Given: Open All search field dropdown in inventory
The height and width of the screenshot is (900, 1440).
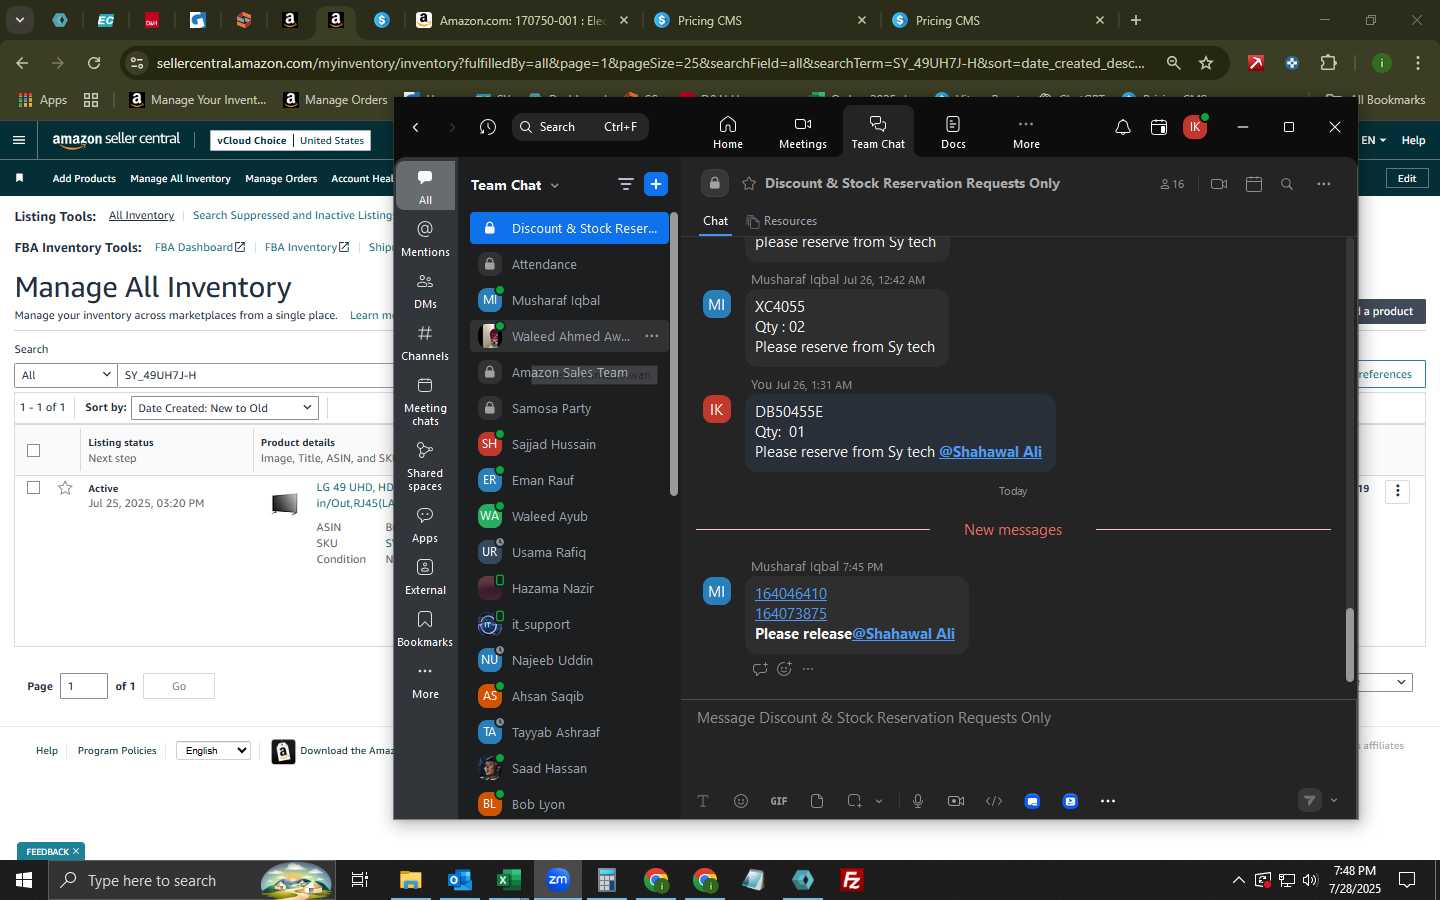Looking at the screenshot, I should point(66,375).
